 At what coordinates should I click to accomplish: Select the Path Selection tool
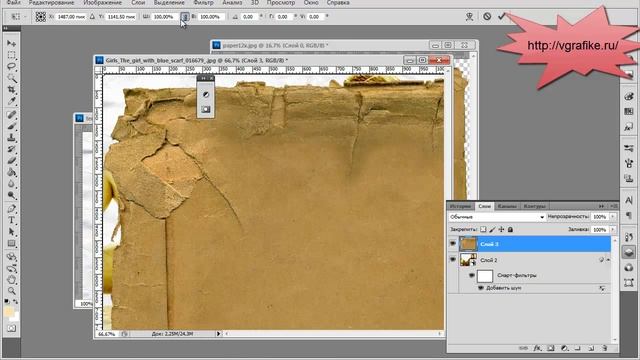tap(11, 232)
